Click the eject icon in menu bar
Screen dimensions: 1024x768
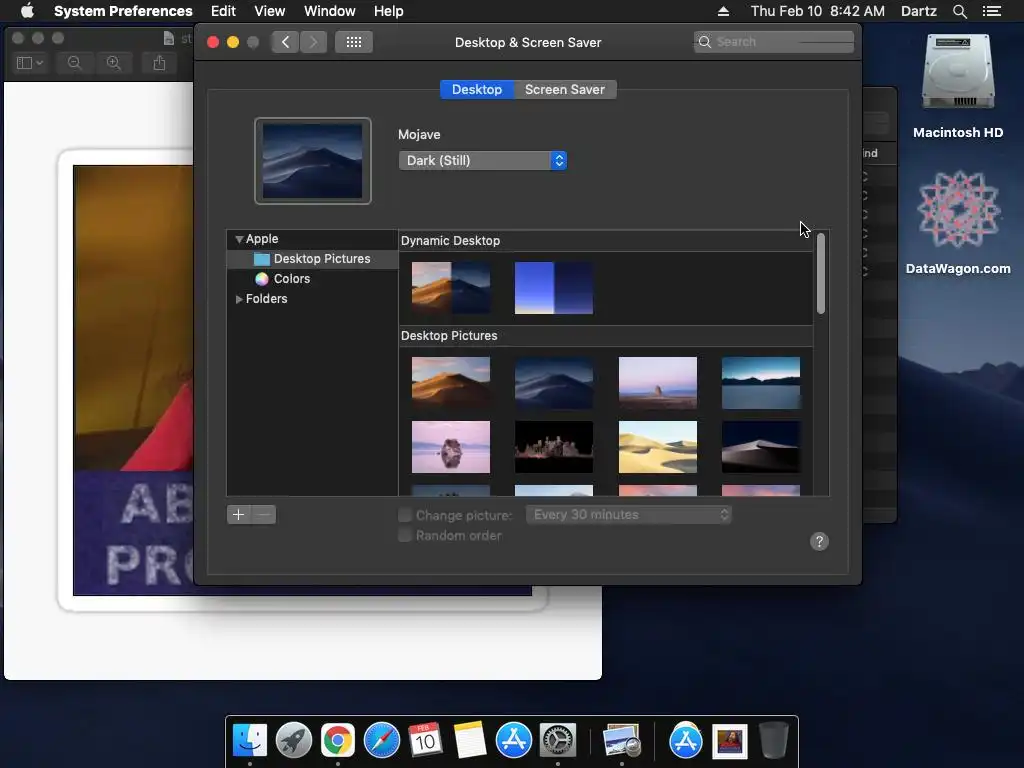[x=723, y=11]
